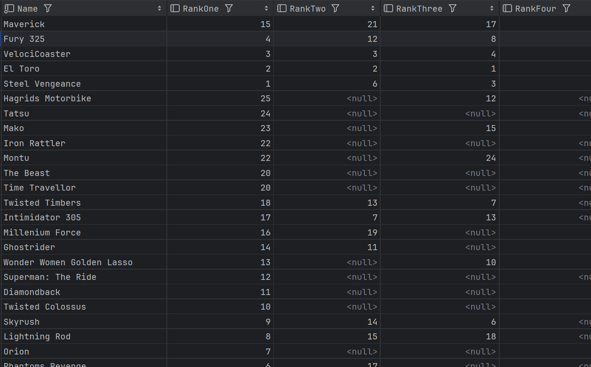
Task: Select the Twisted Timbers name cell
Action: pyautogui.click(x=84, y=203)
